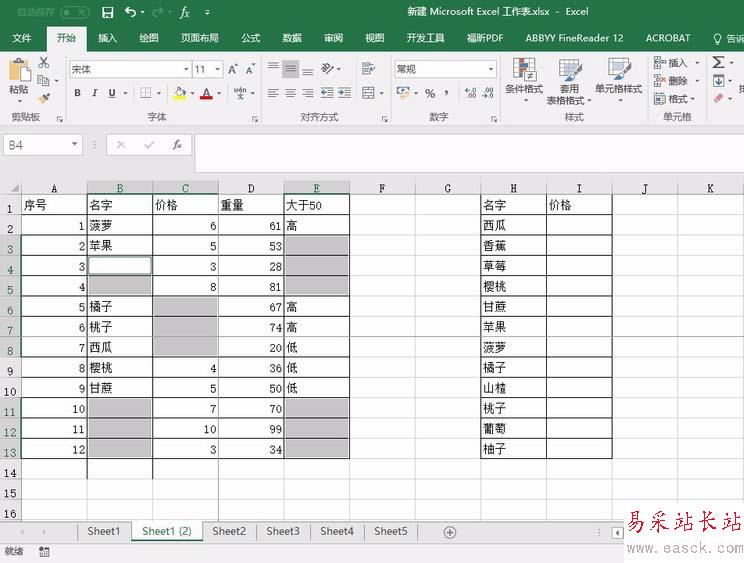Expand the paste options arrow under 粘贴
Screen dimensions: 744x563
19,101
